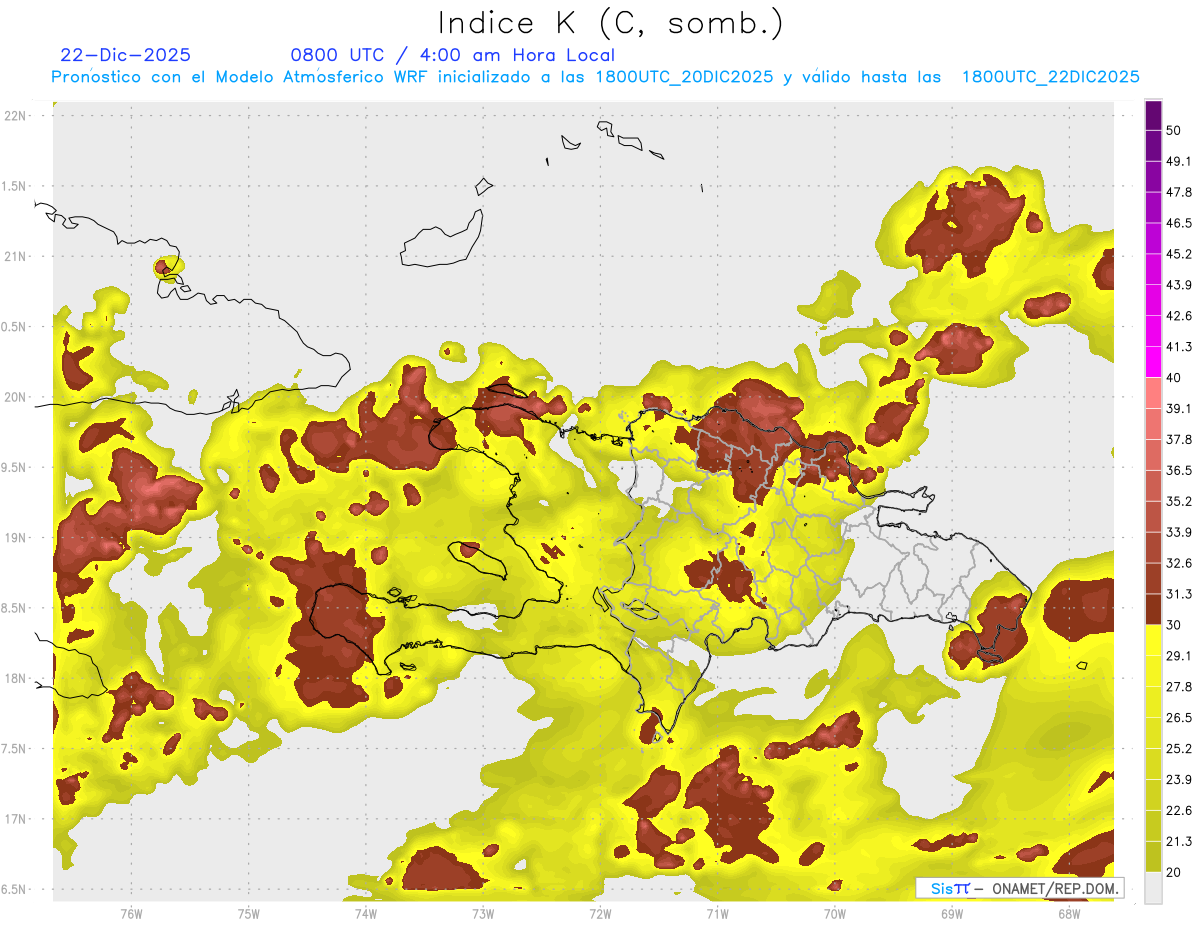Click the colorbar value '25.2'
Screen dimensions: 1200x927
1179,749
